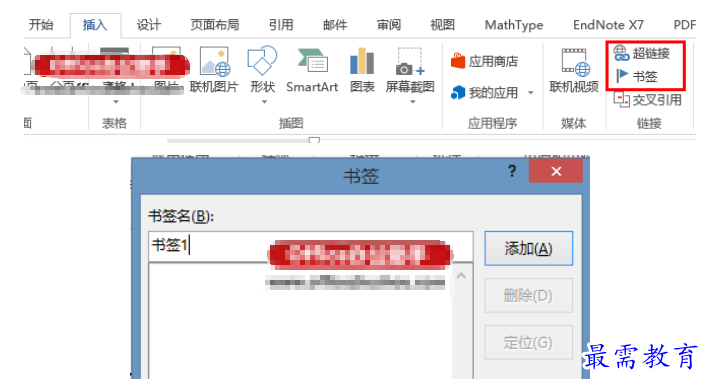
Task: Expand the 形状 dropdown arrow
Action: (x=264, y=102)
